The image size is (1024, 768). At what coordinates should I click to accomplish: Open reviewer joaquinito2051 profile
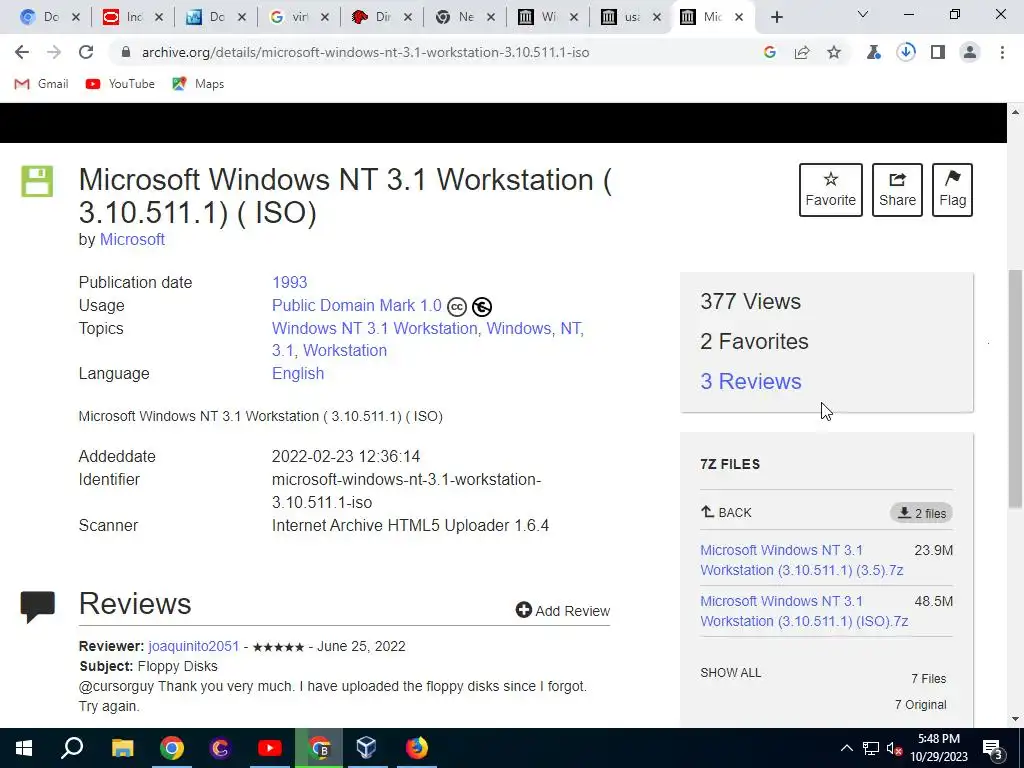coord(194,647)
